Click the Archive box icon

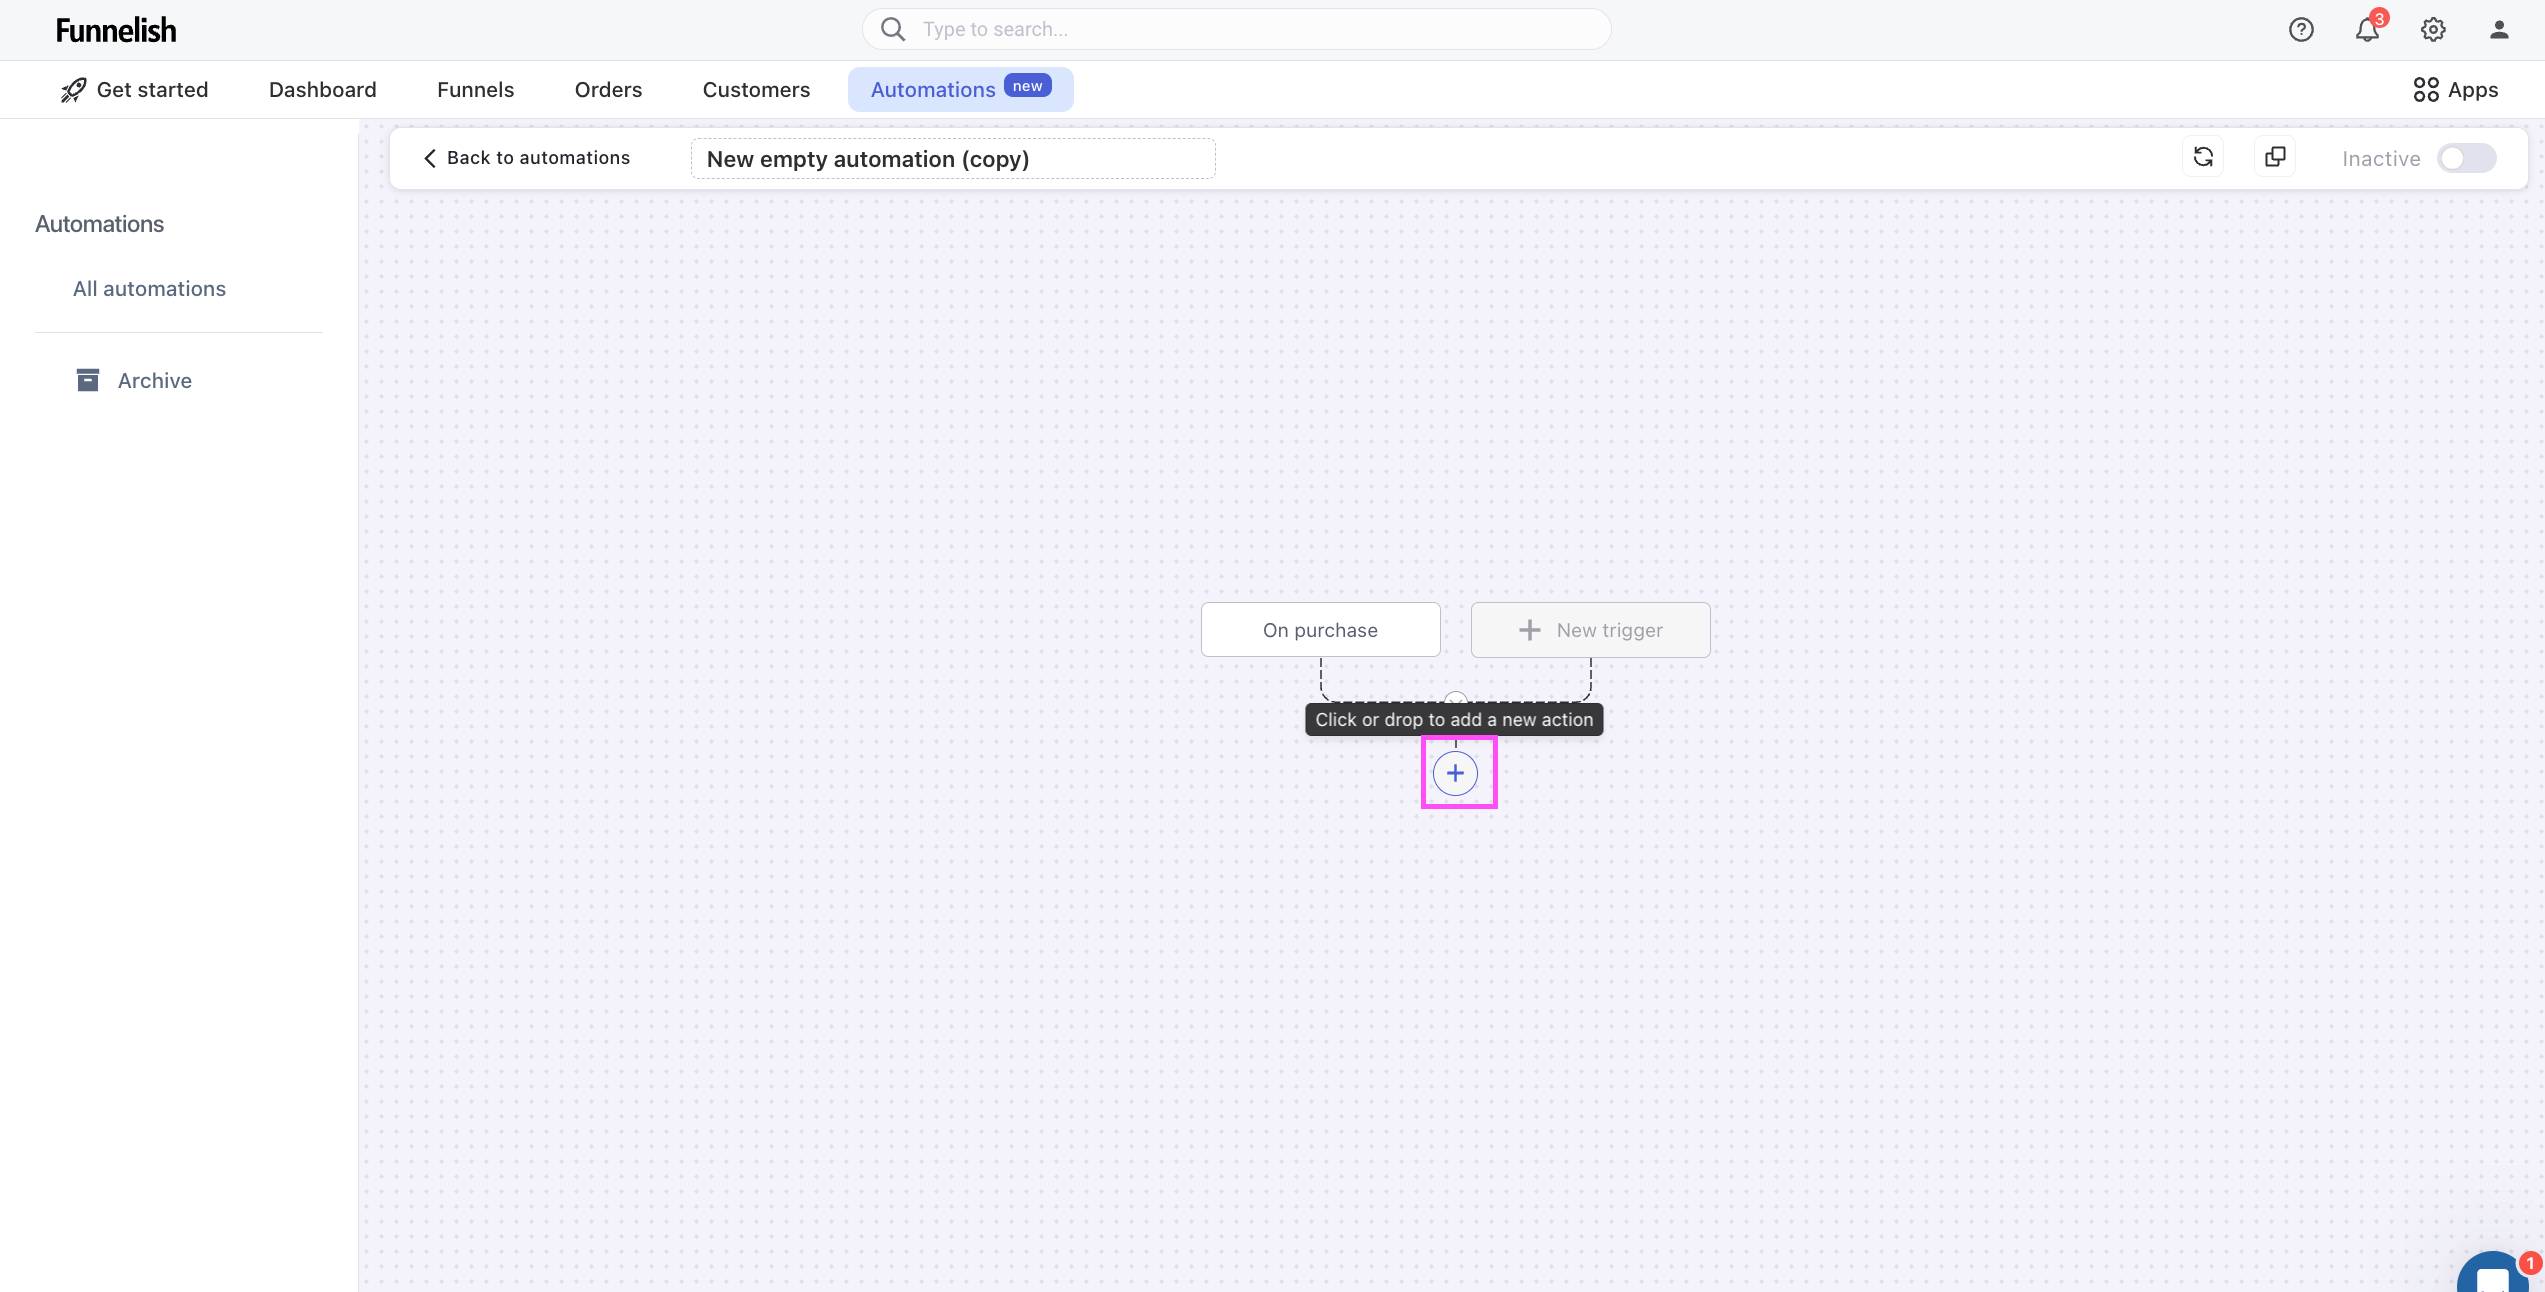click(x=88, y=380)
